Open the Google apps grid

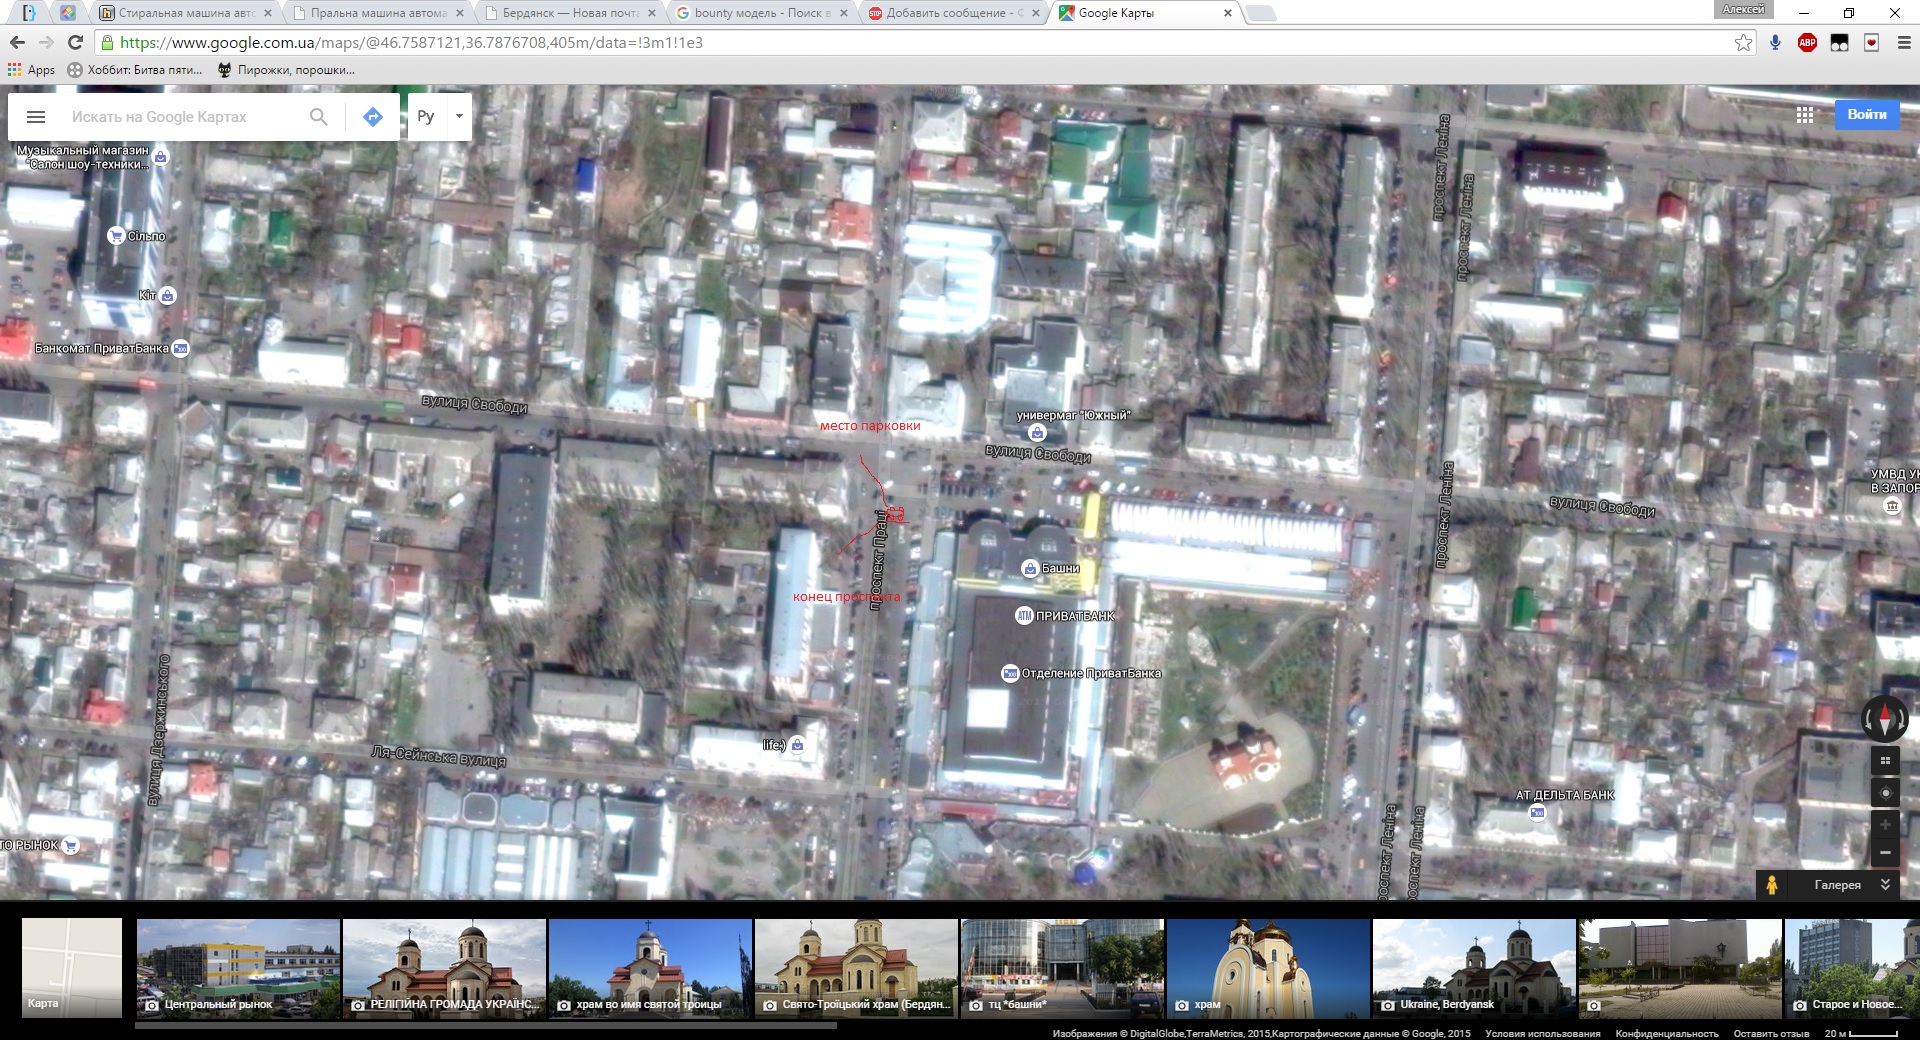point(1804,115)
